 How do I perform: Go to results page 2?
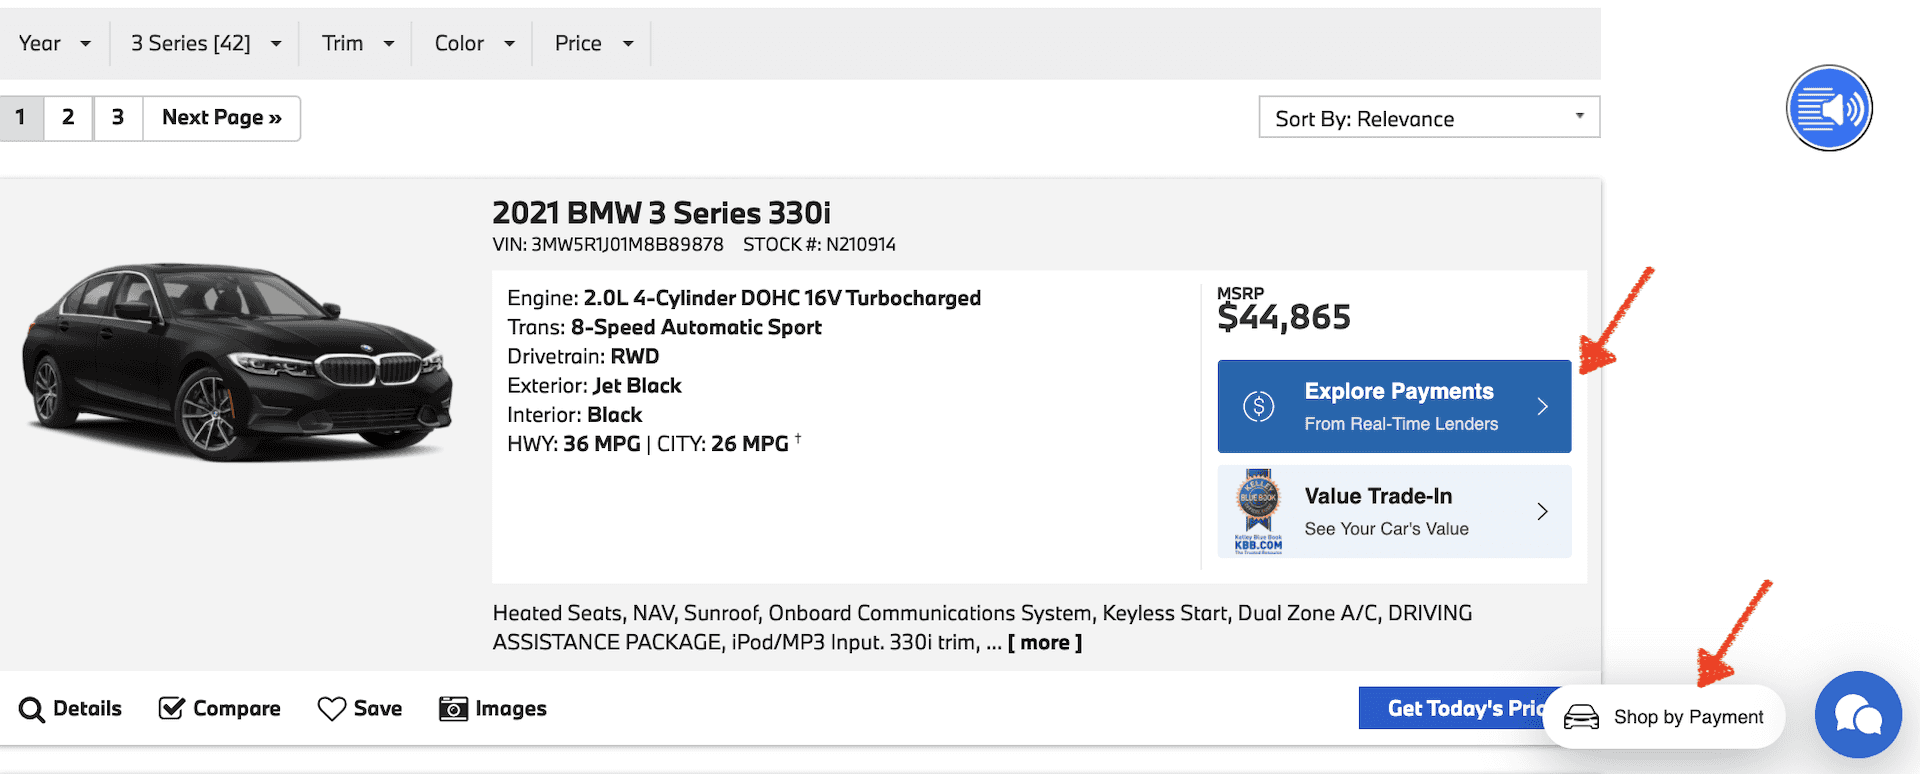[x=68, y=118]
